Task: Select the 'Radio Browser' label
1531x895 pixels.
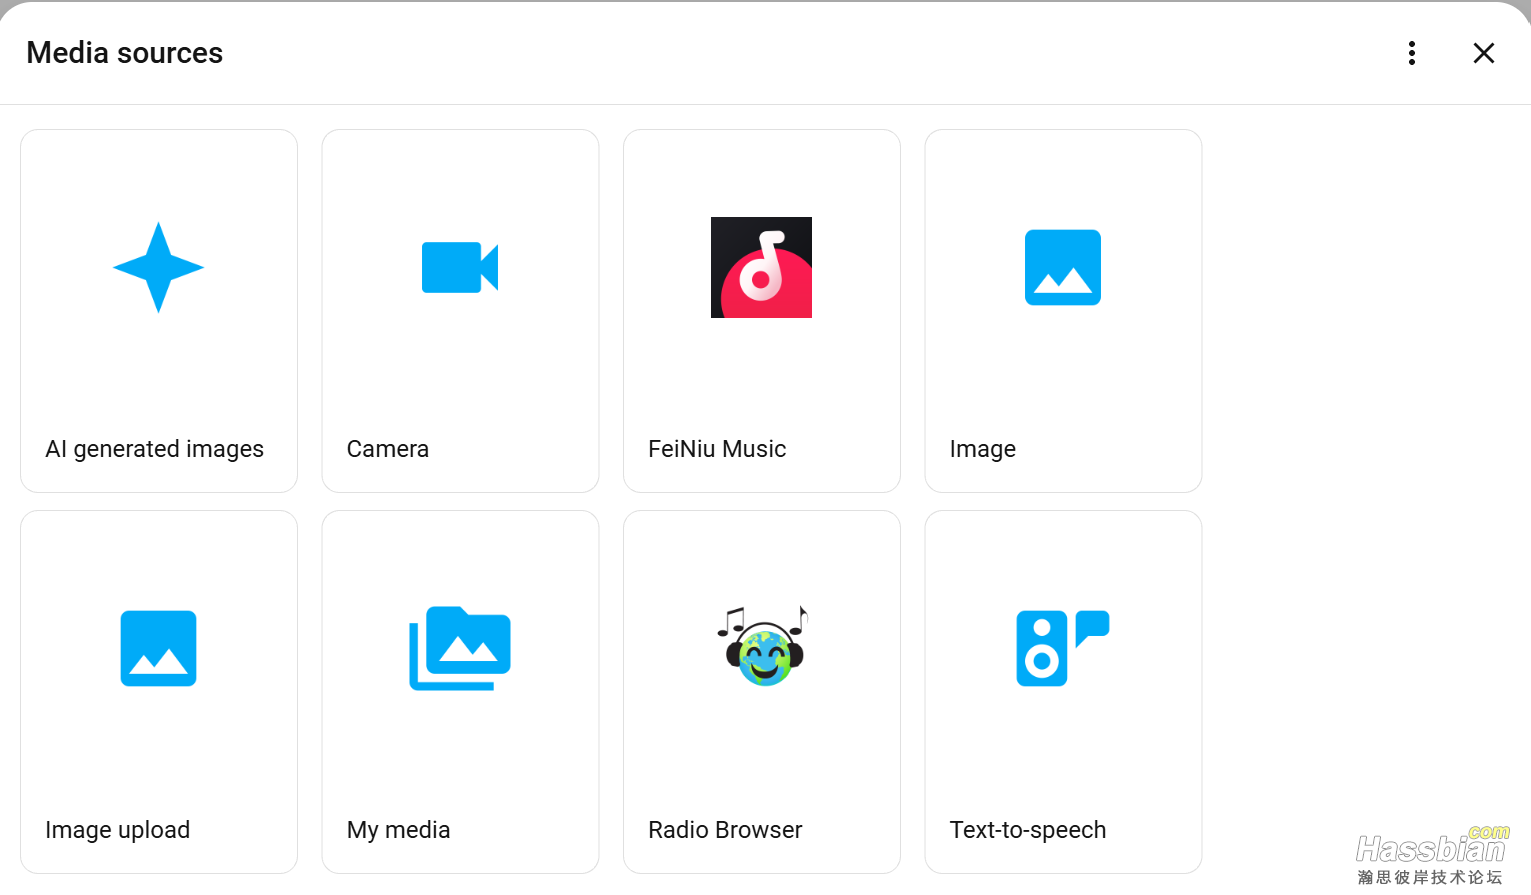Action: (725, 830)
